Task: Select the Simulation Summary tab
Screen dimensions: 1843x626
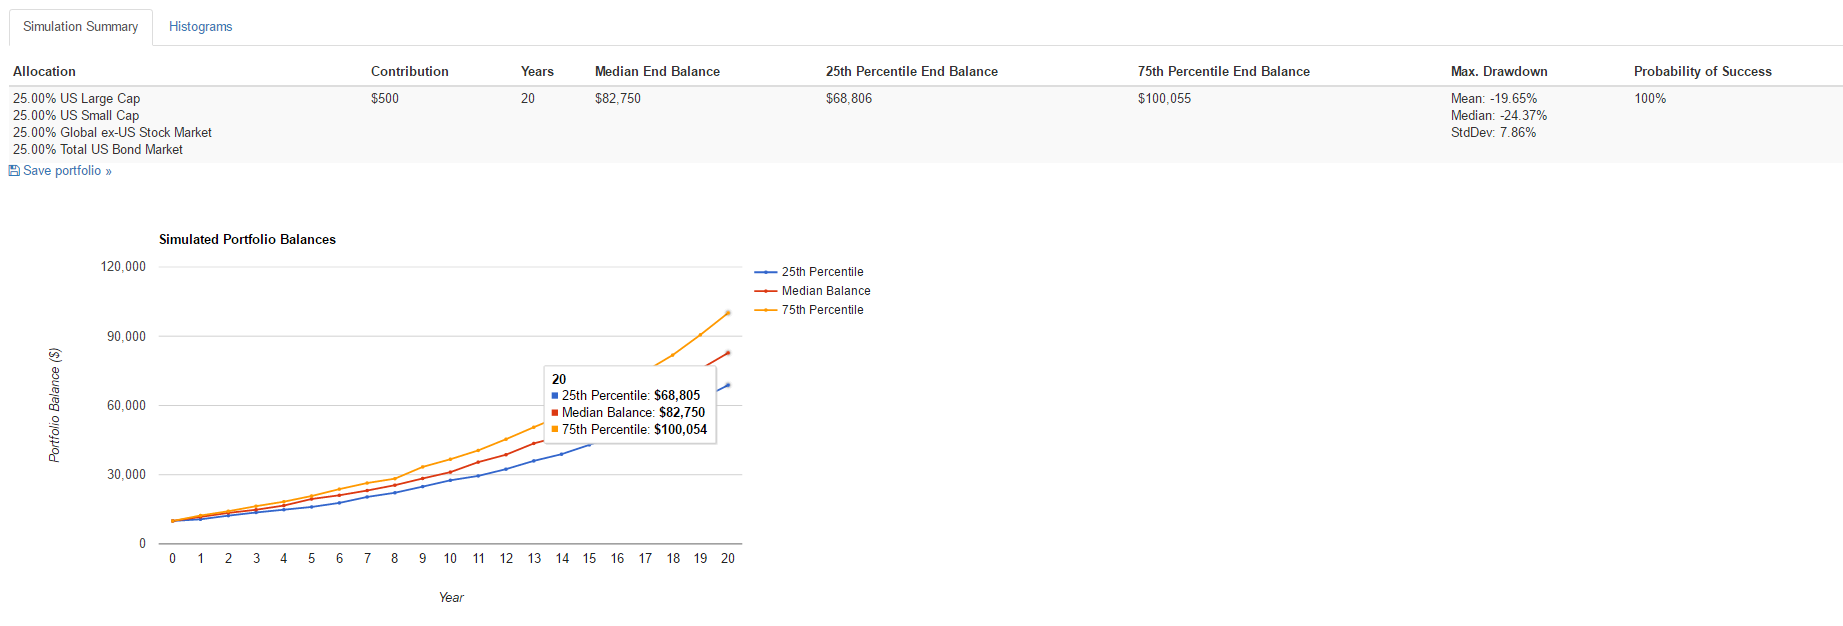Action: 81,27
